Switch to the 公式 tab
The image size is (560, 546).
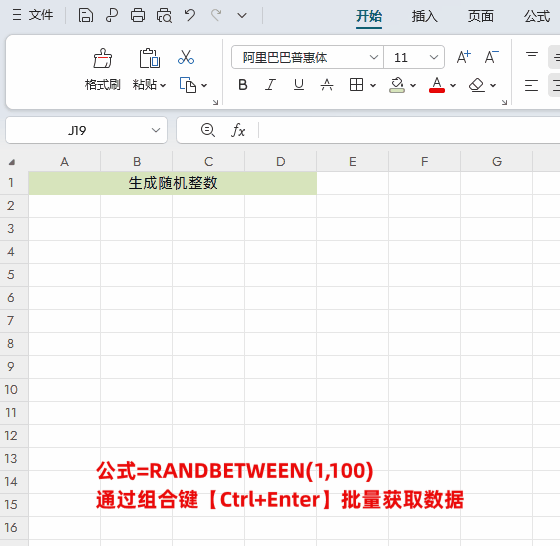(537, 16)
